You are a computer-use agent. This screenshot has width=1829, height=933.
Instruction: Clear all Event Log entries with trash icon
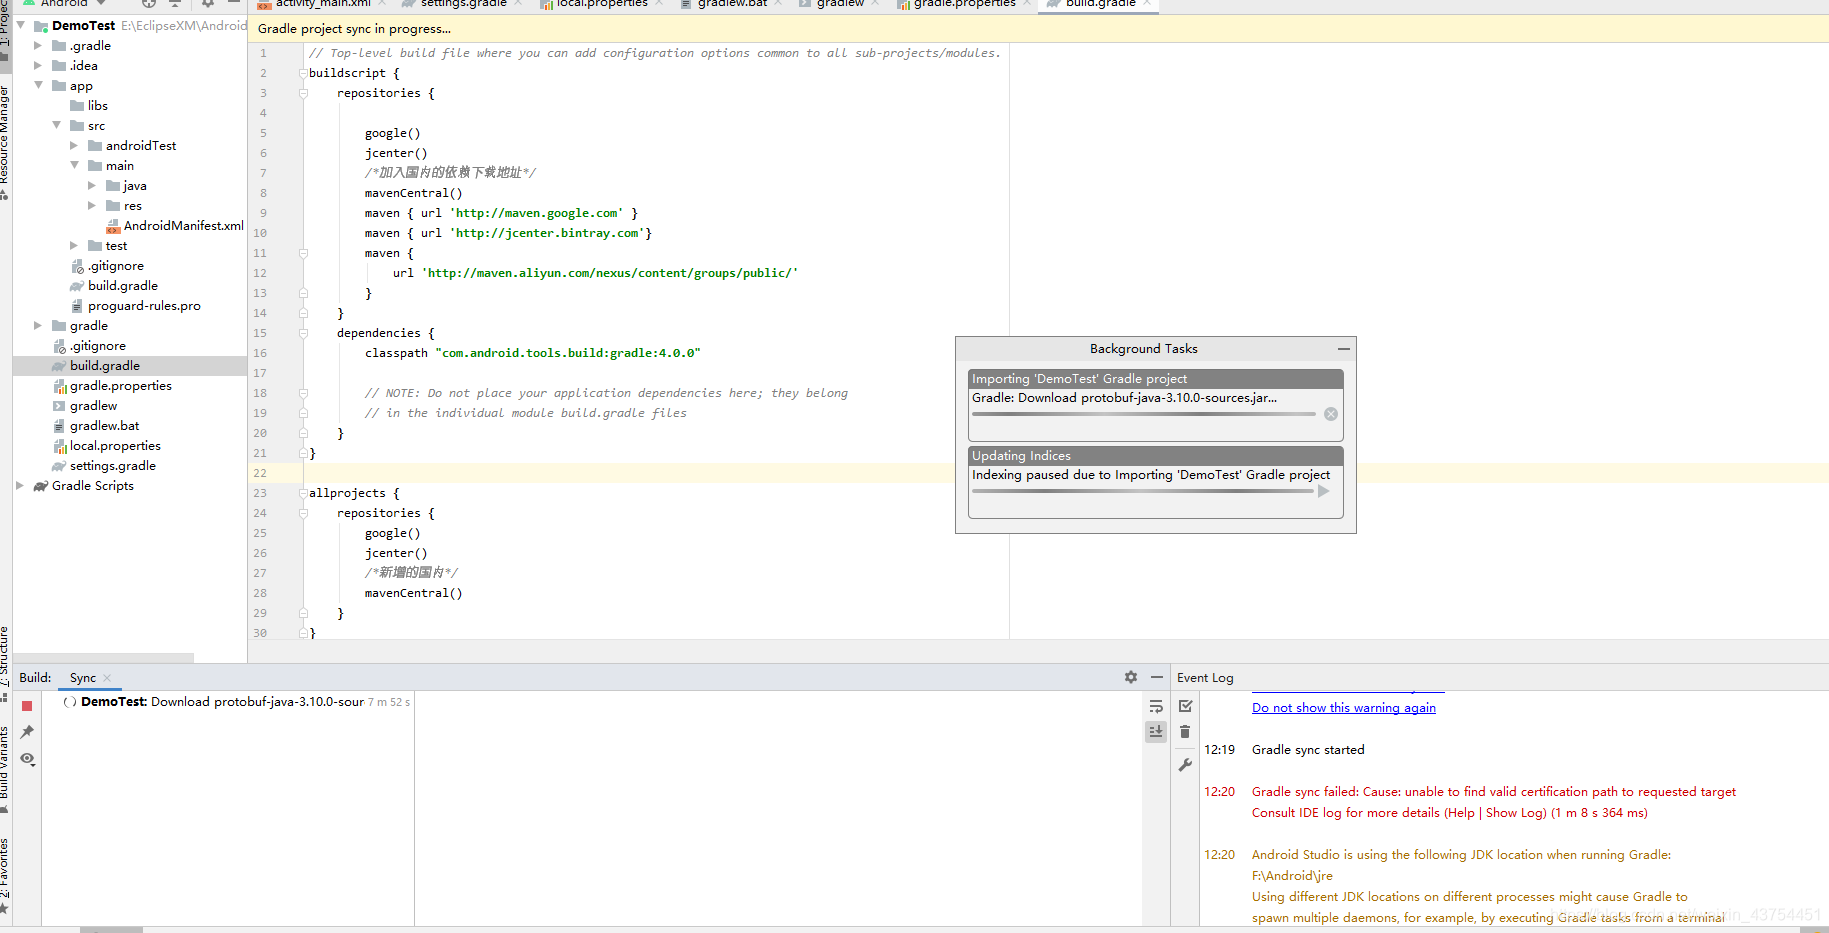tap(1185, 732)
